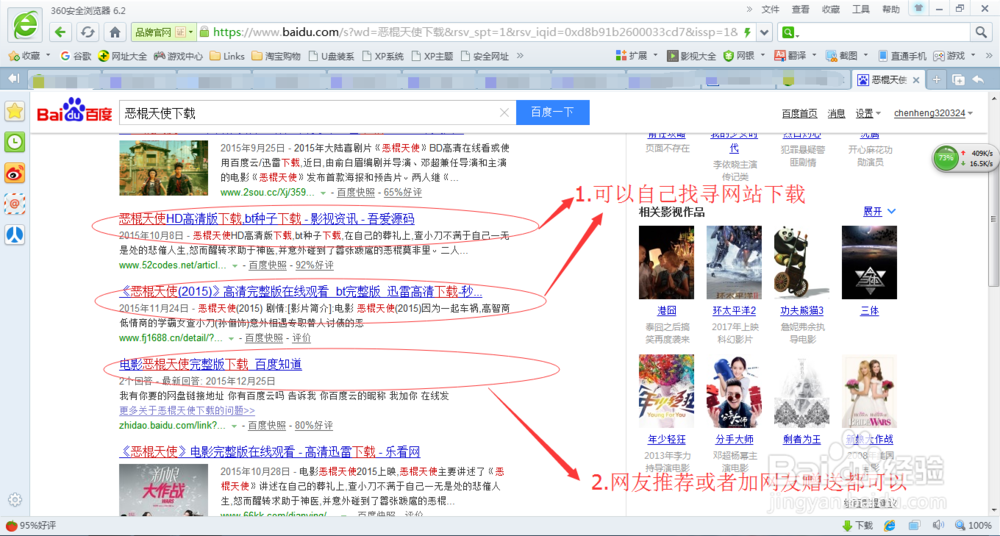The image size is (1000, 536).
Task: Click the 73% network speed accelerator ball
Action: [946, 159]
